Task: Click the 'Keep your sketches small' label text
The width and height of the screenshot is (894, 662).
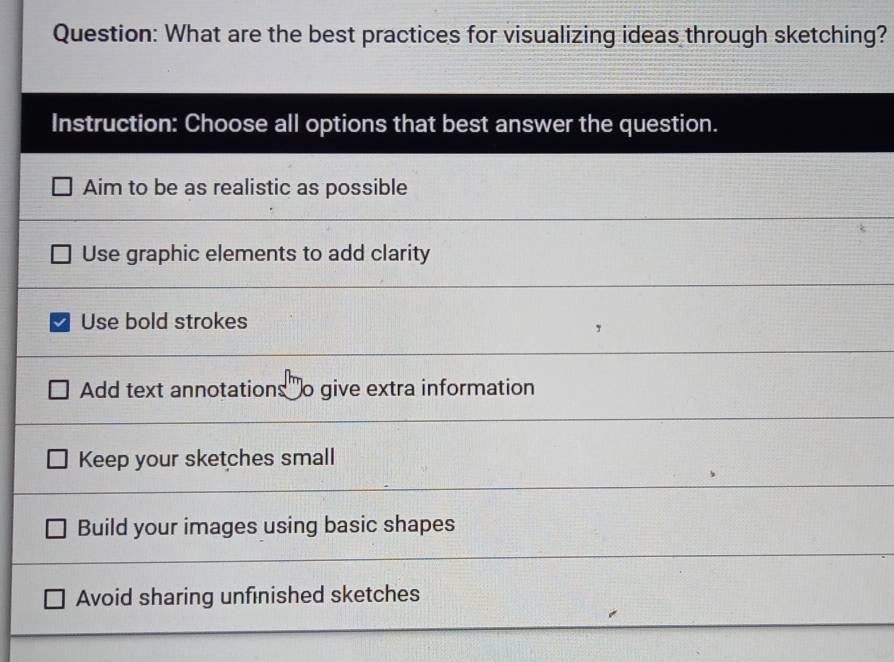Action: [206, 459]
